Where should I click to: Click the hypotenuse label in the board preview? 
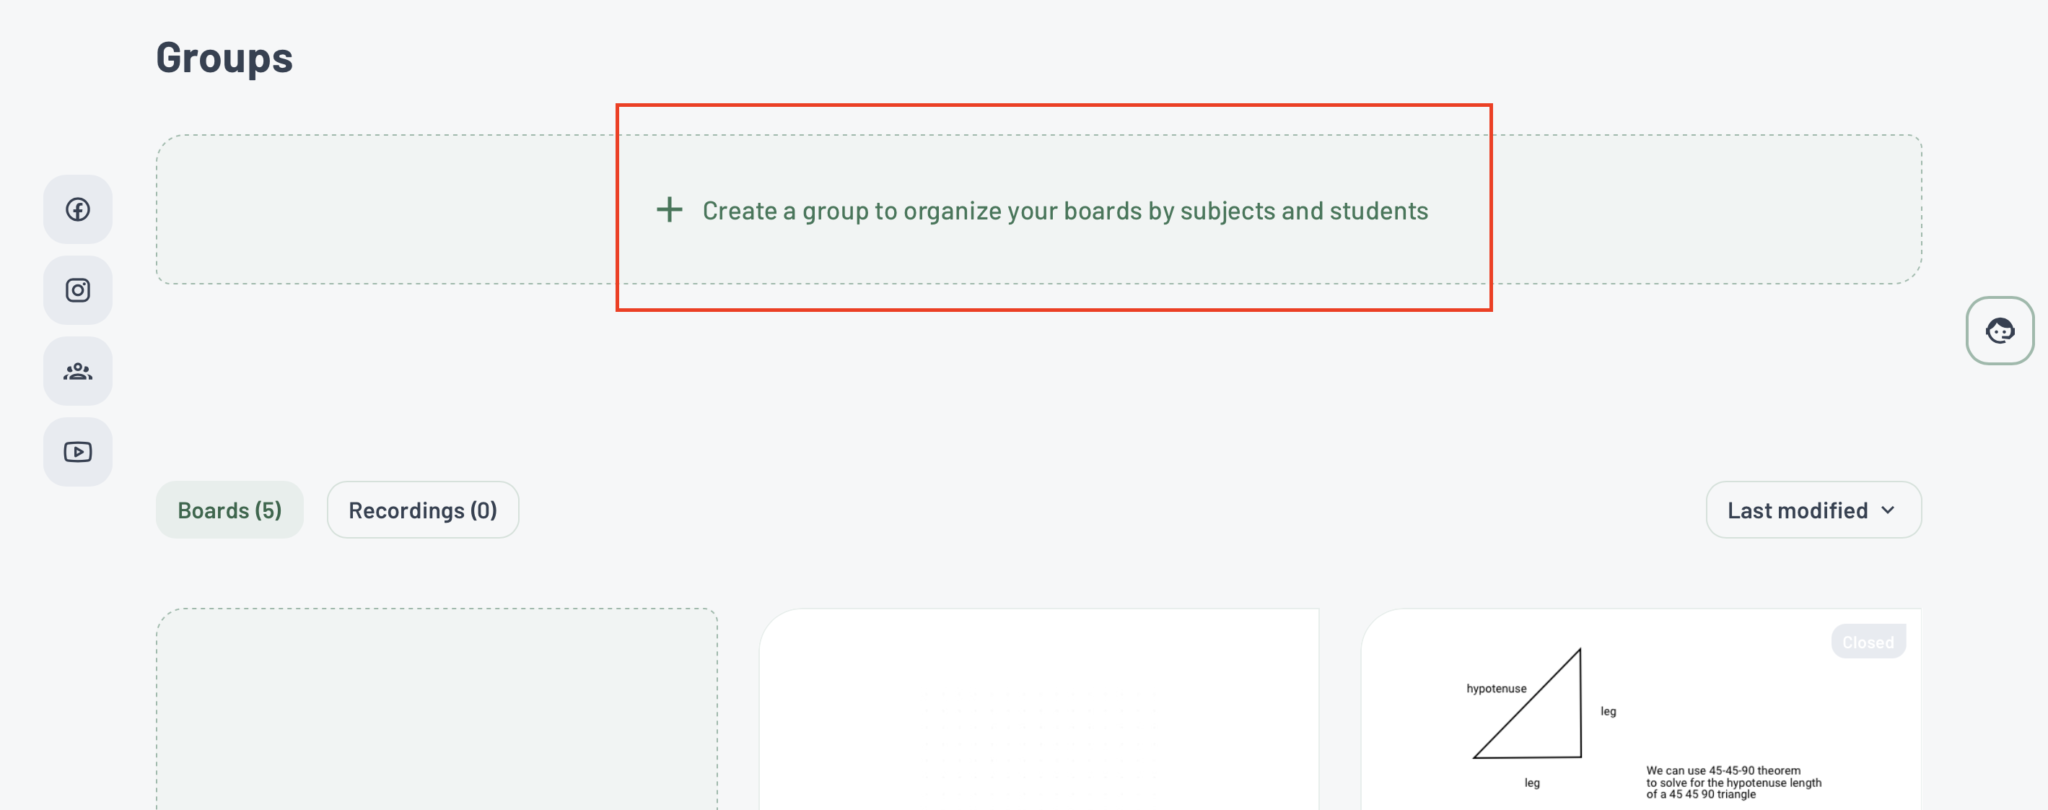1496,688
